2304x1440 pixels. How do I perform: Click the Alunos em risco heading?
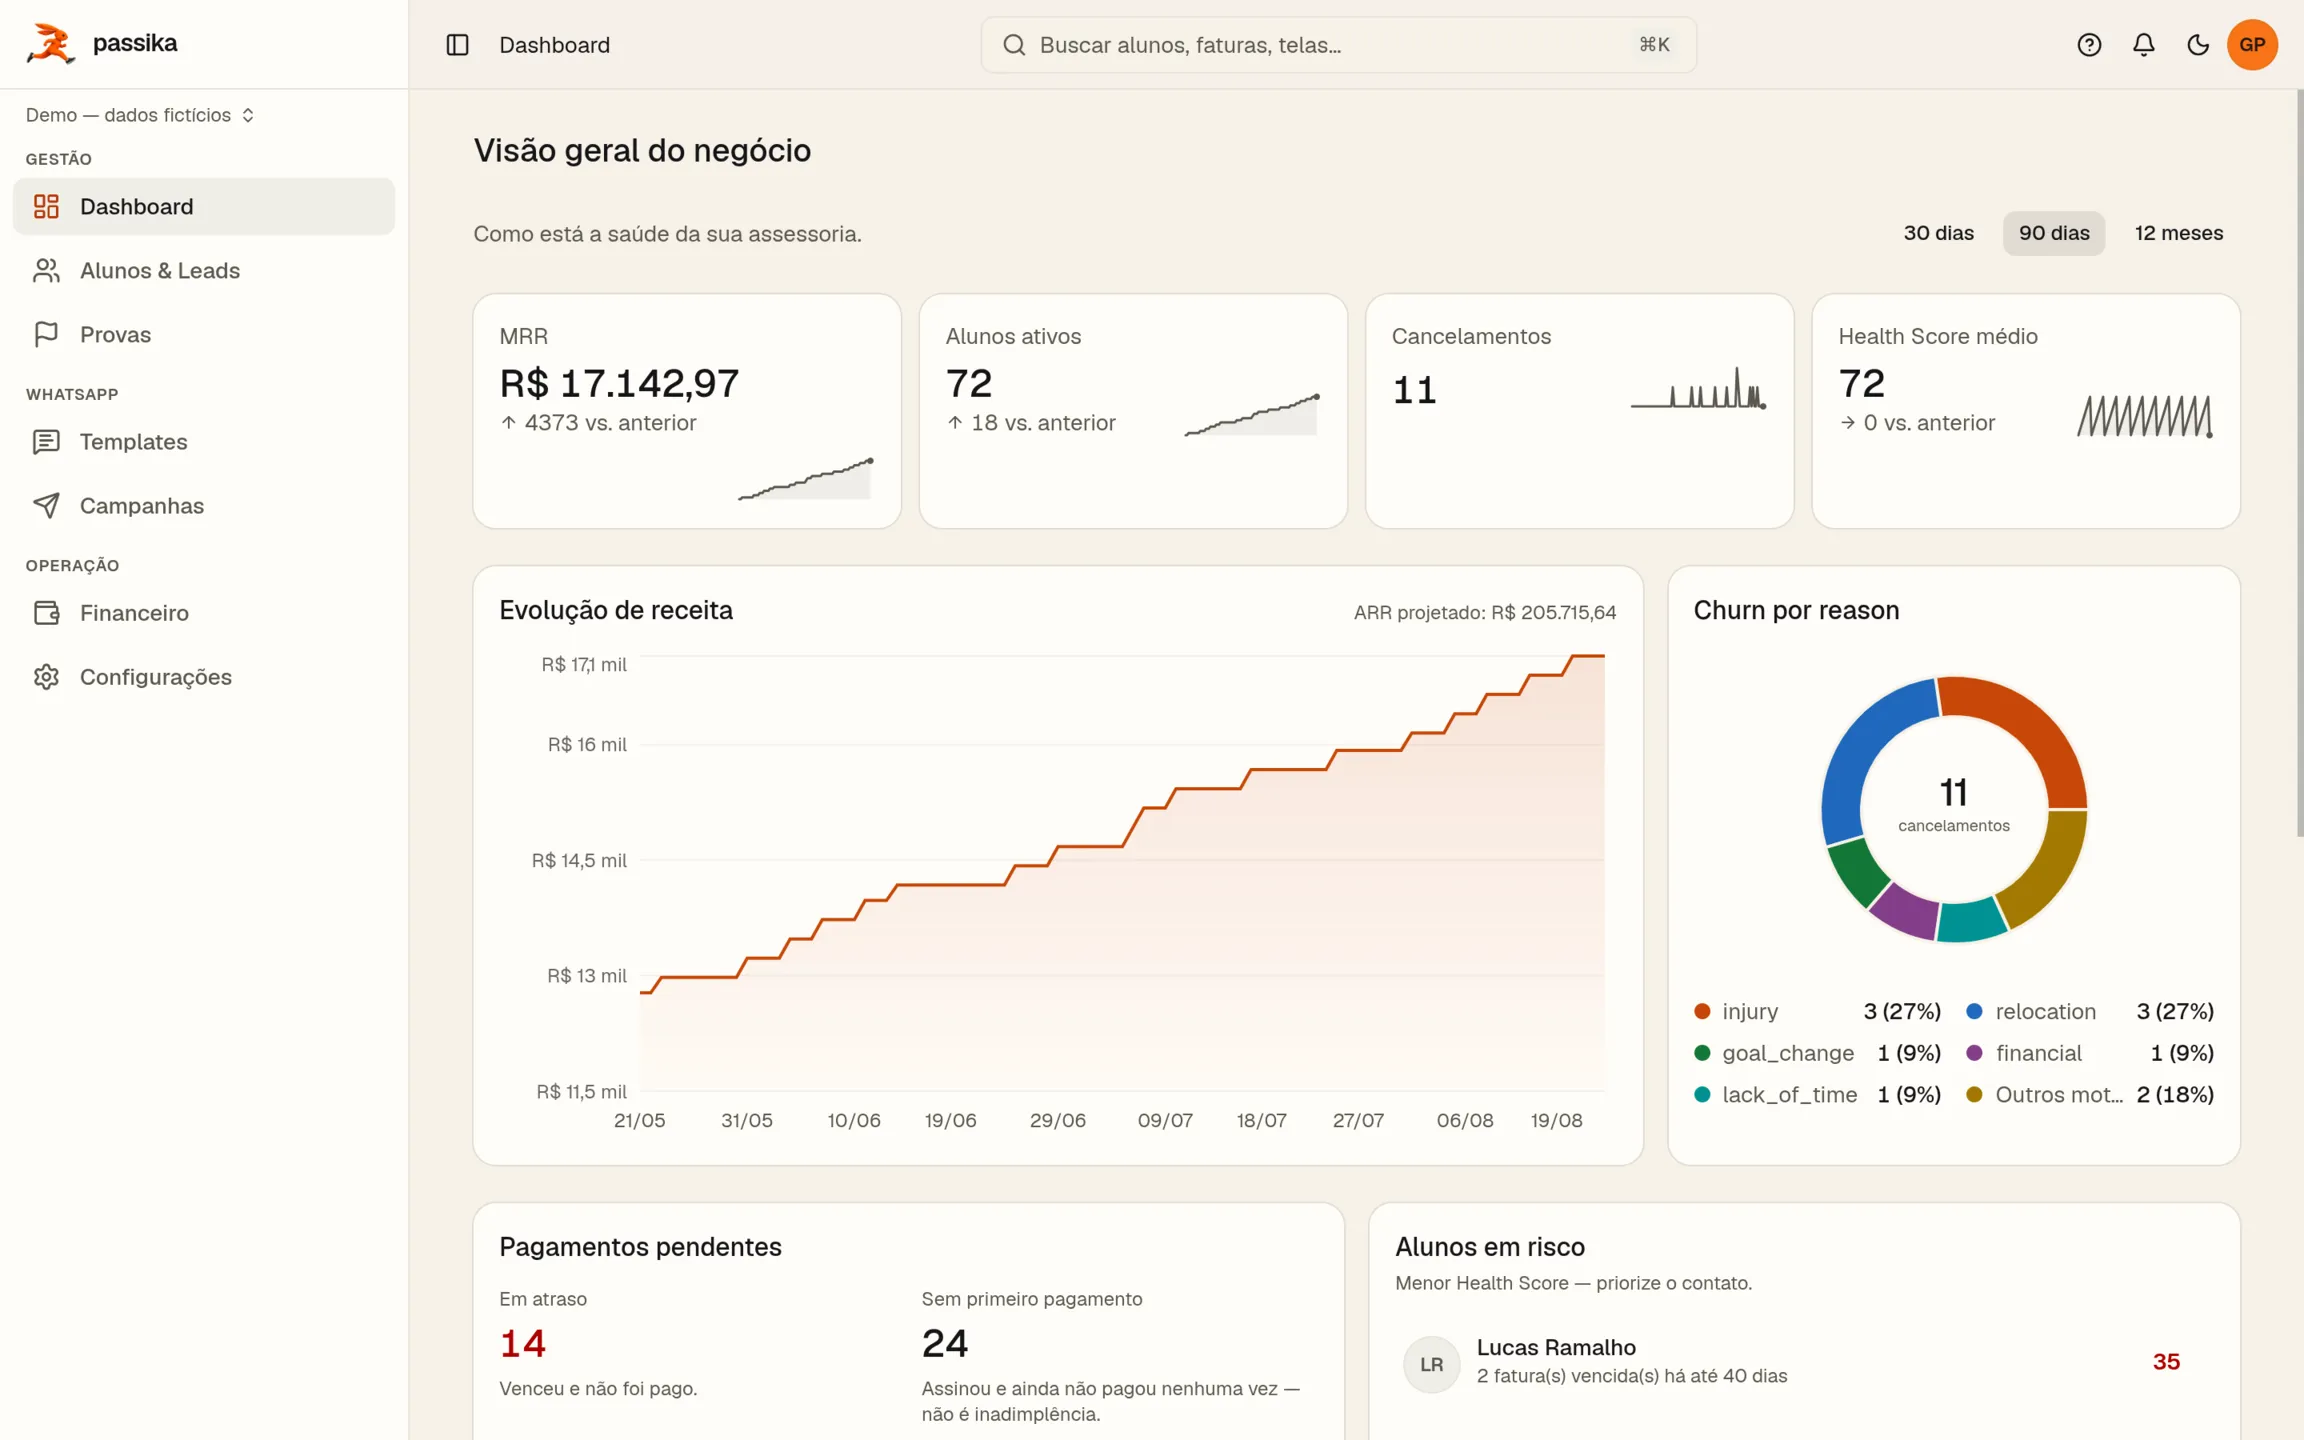tap(1490, 1247)
